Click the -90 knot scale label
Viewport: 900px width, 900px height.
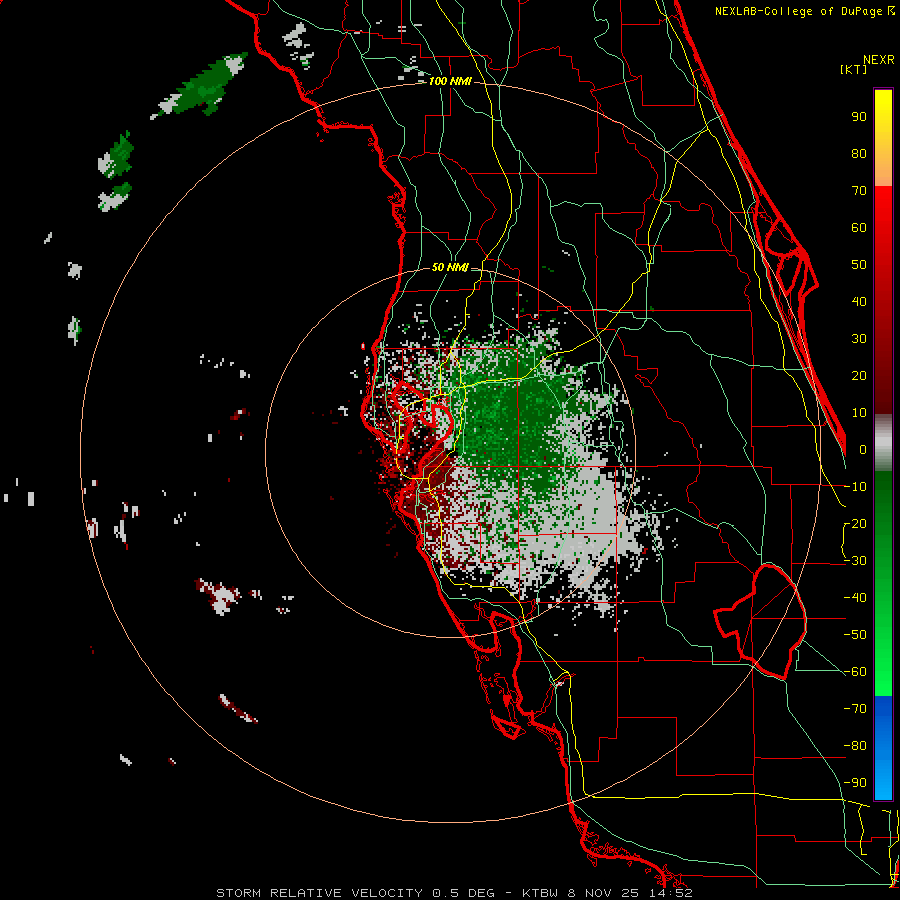(x=855, y=783)
